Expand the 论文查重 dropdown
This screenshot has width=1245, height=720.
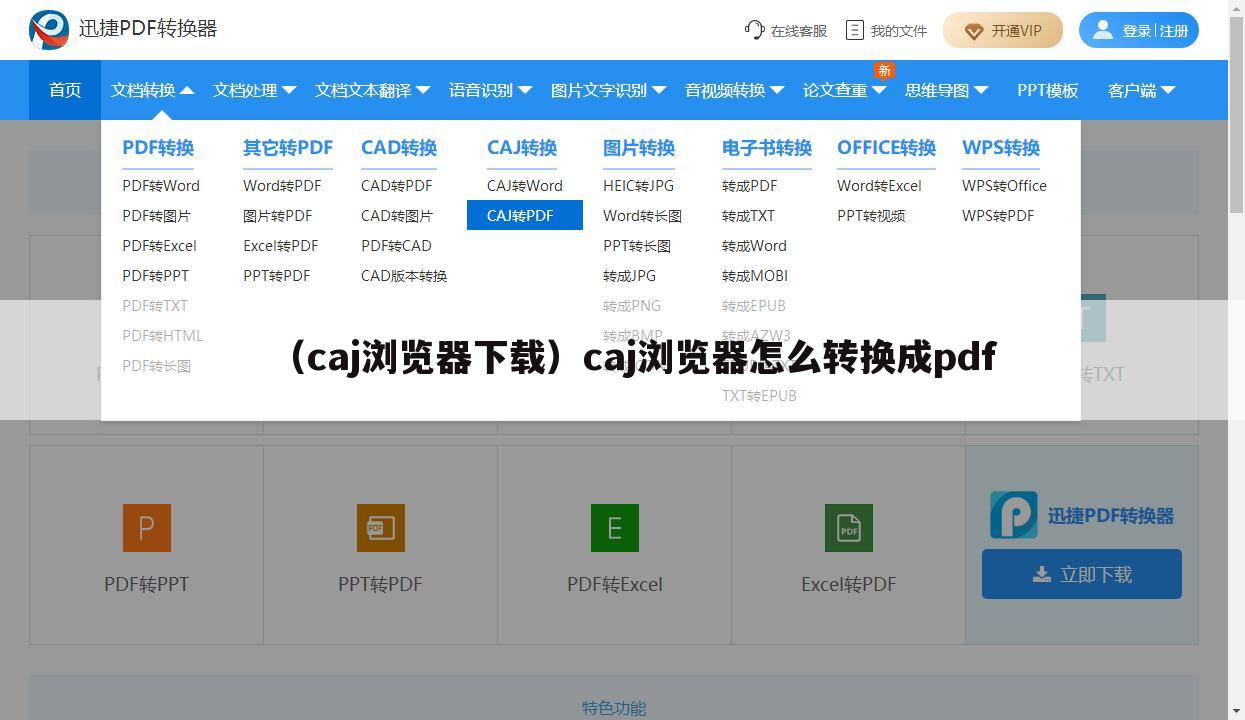coord(879,90)
